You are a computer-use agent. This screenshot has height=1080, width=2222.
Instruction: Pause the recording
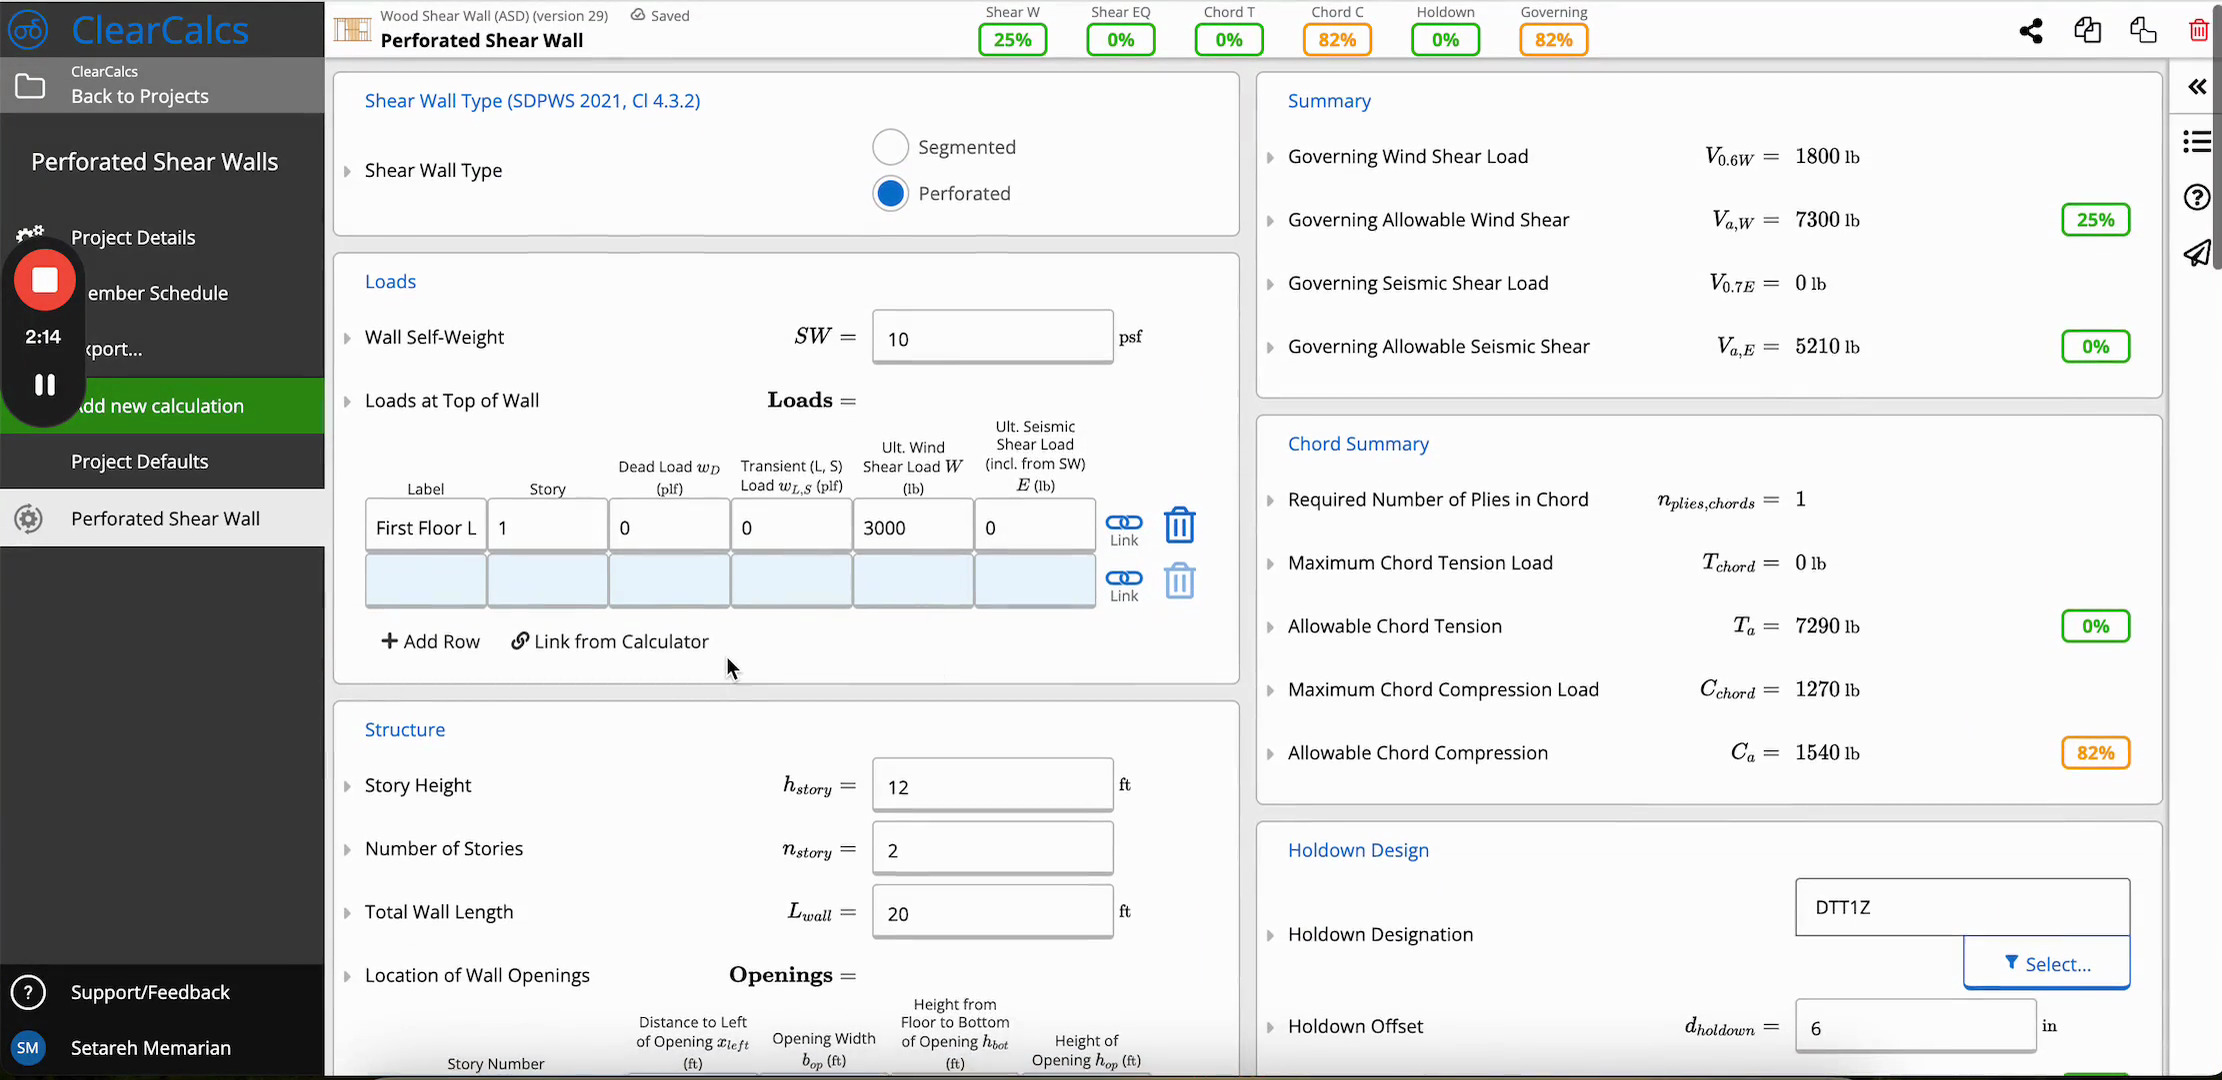45,385
